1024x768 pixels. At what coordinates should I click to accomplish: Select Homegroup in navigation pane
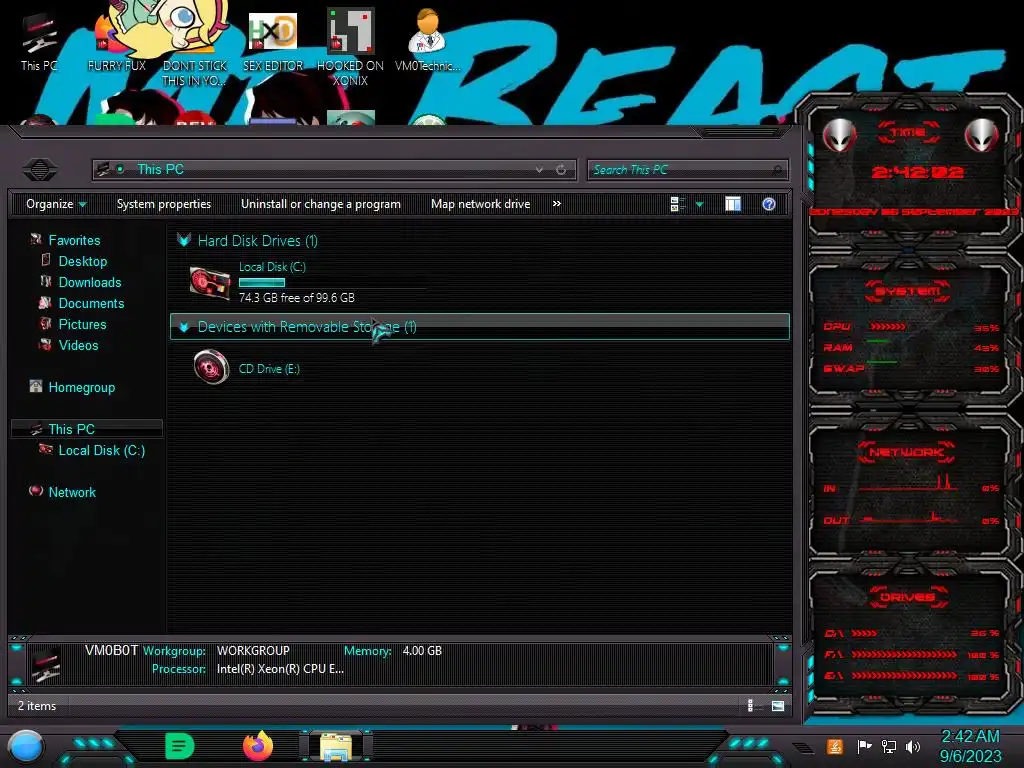coord(81,387)
